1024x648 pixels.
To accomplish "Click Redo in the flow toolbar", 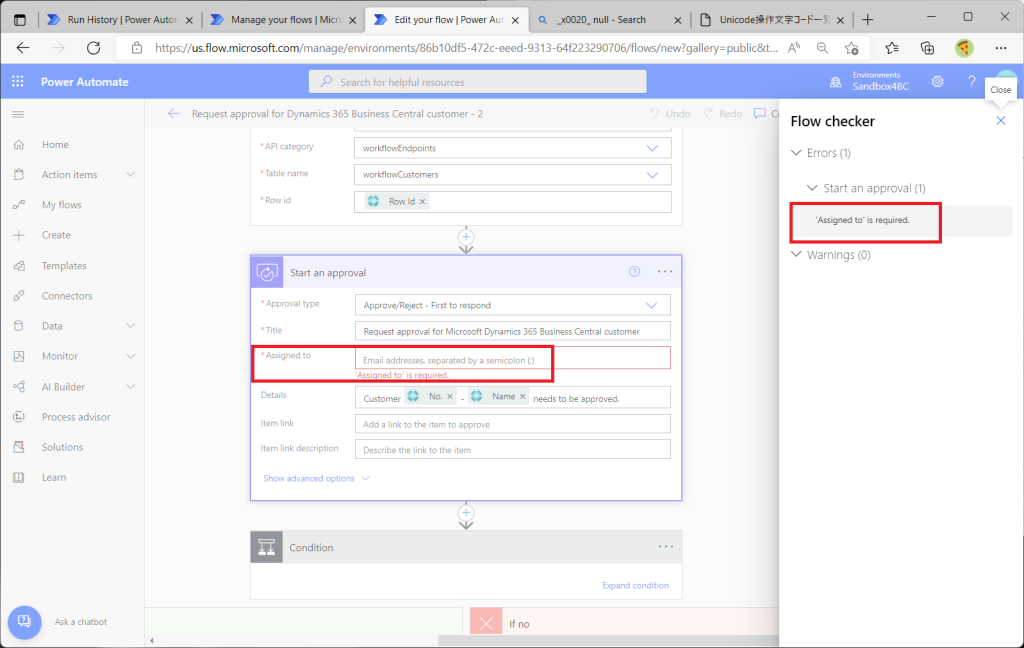I will tap(723, 114).
